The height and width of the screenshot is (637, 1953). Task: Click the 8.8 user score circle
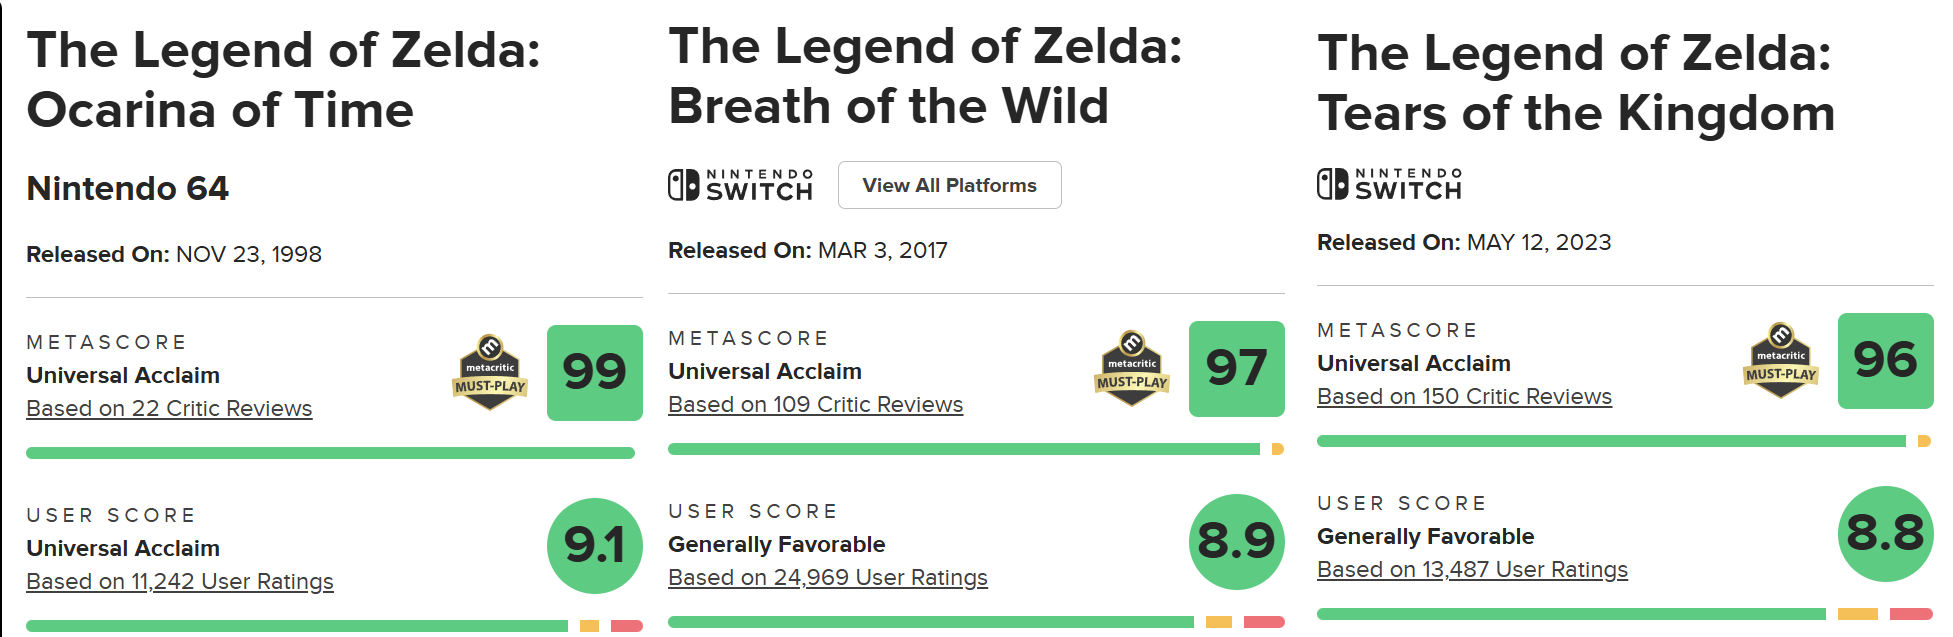(1885, 534)
